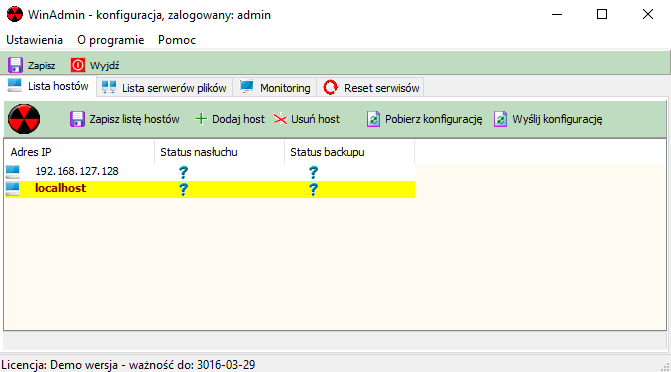Image resolution: width=671 pixels, height=372 pixels.
Task: Select the localhost host entry
Action: coord(60,188)
